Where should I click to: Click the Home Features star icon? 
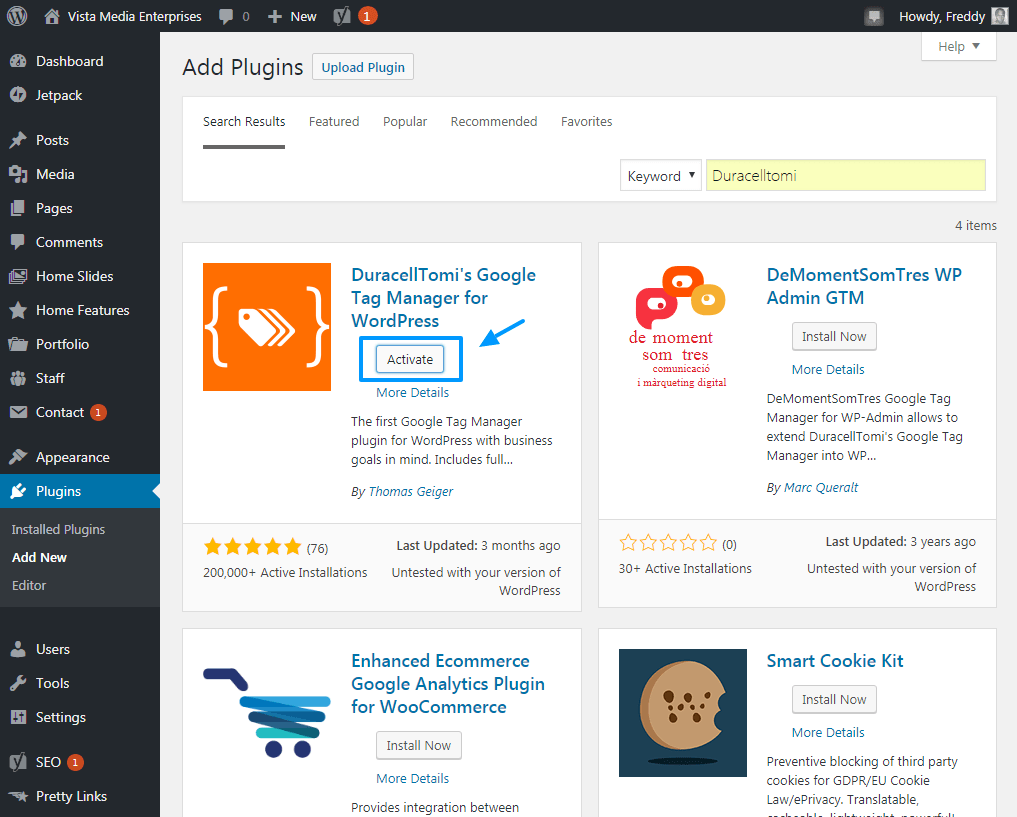[x=18, y=310]
